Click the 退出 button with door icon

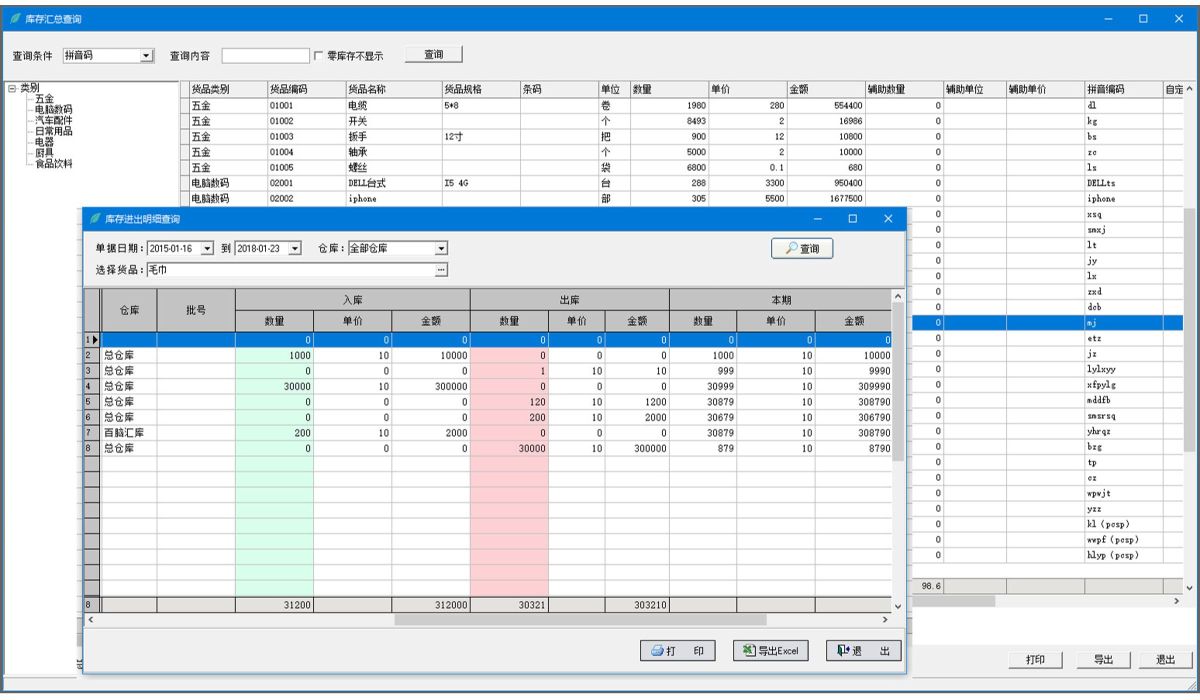pos(863,651)
